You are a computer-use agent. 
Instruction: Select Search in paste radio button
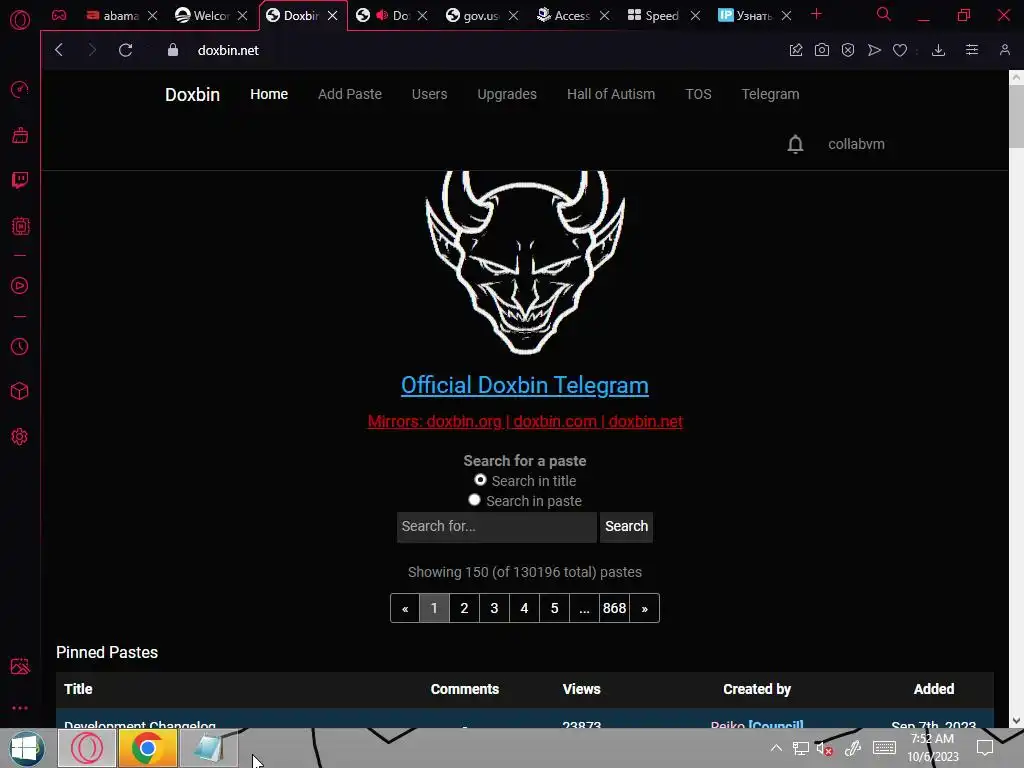(474, 500)
